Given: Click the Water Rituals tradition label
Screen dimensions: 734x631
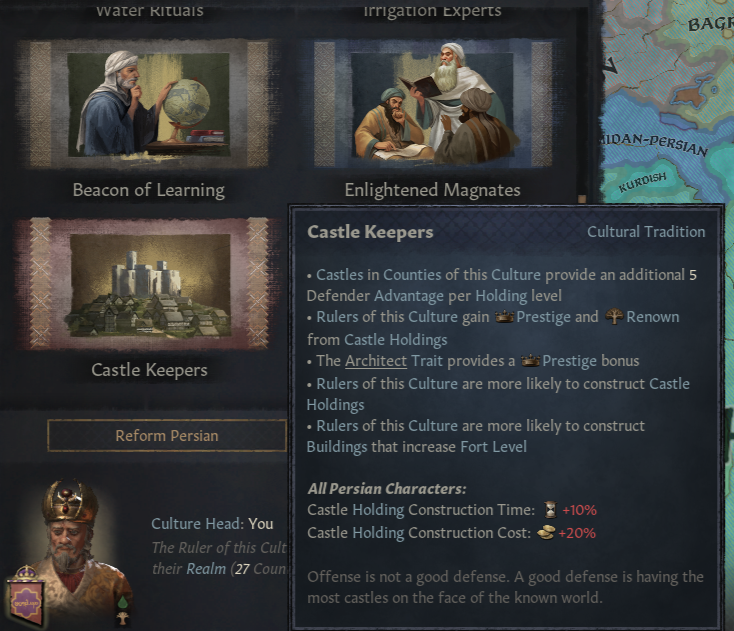Looking at the screenshot, I should pyautogui.click(x=150, y=10).
